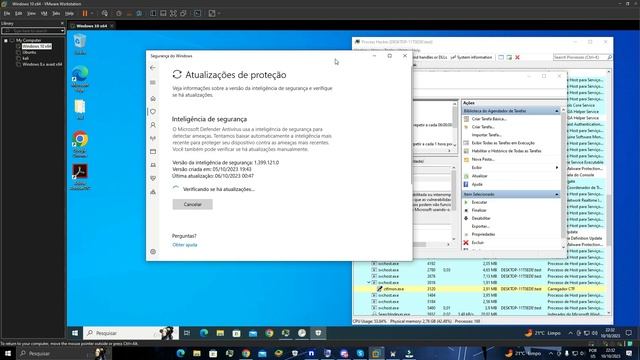Screen dimensions: 640x360
Task: Click Importar Tarefa action
Action: point(487,135)
